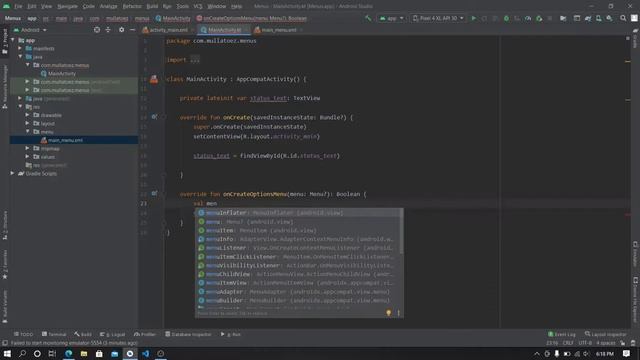The image size is (640, 360).
Task: Click the lightbulb icon in completion popup
Action: click(x=389, y=313)
